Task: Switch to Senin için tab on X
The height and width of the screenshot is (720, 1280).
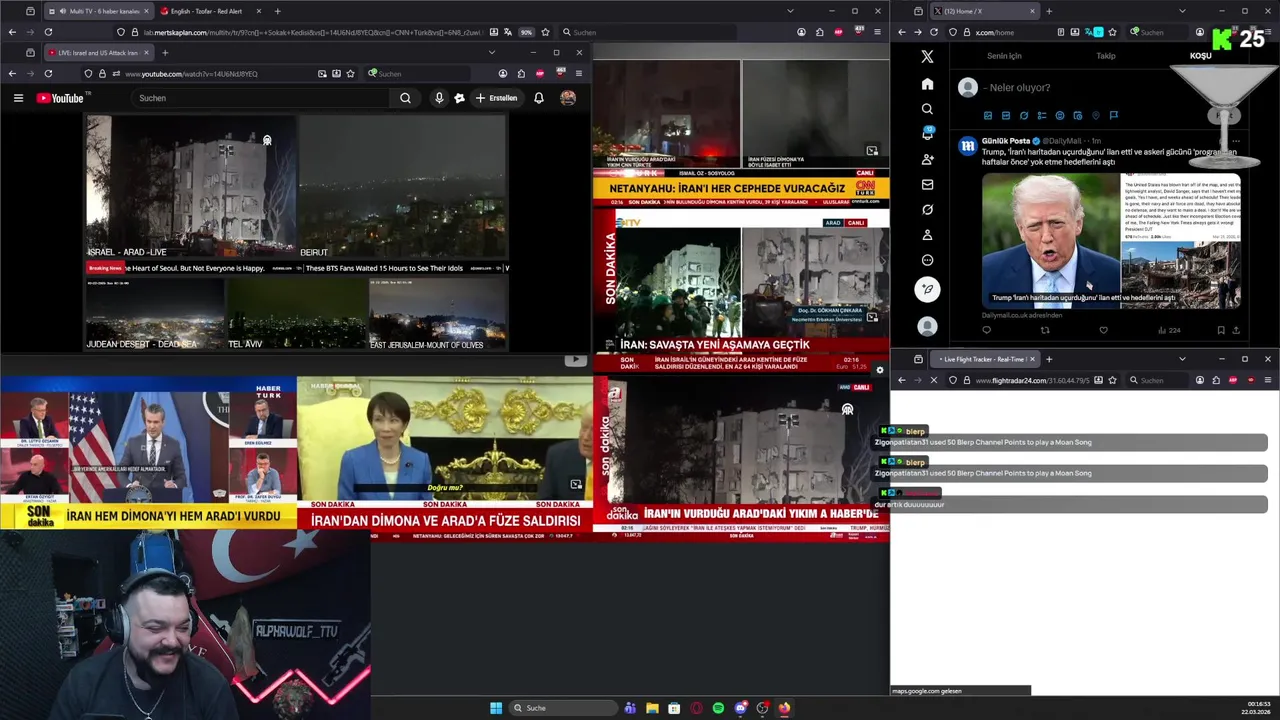Action: coord(1004,56)
